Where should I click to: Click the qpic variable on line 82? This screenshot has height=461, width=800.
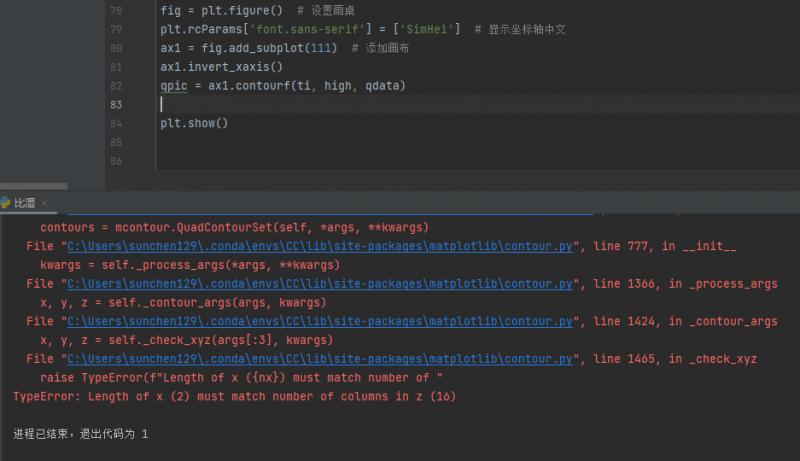[x=173, y=86]
